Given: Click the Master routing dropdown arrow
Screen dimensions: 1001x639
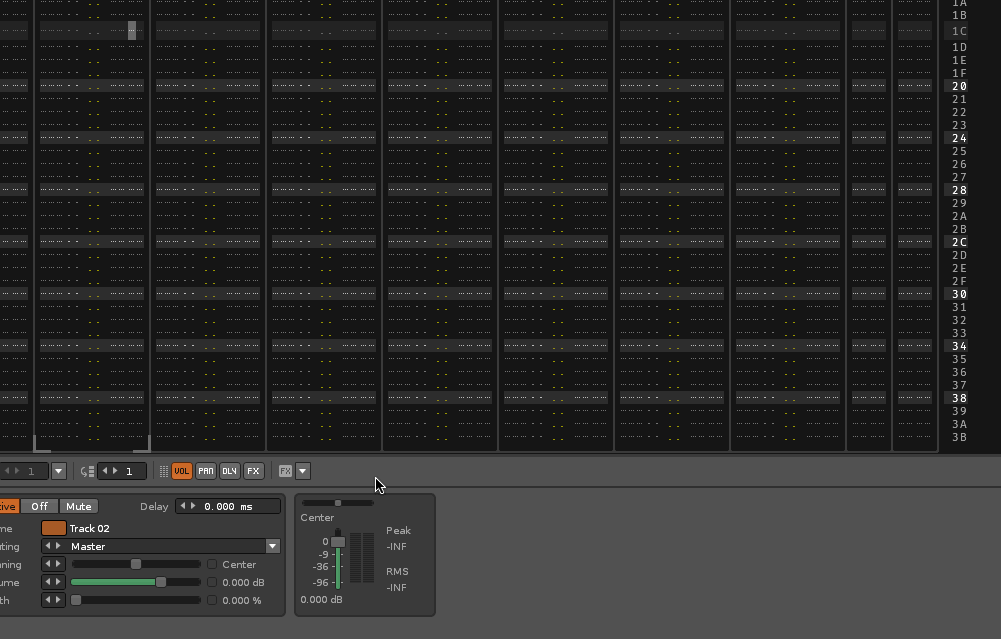Looking at the screenshot, I should click(x=273, y=546).
